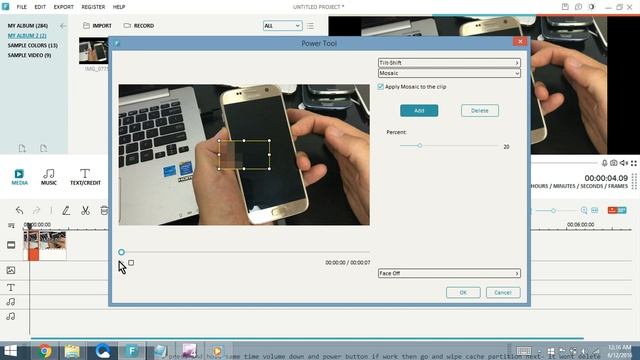Click the fullscreen preview icon

(634, 163)
